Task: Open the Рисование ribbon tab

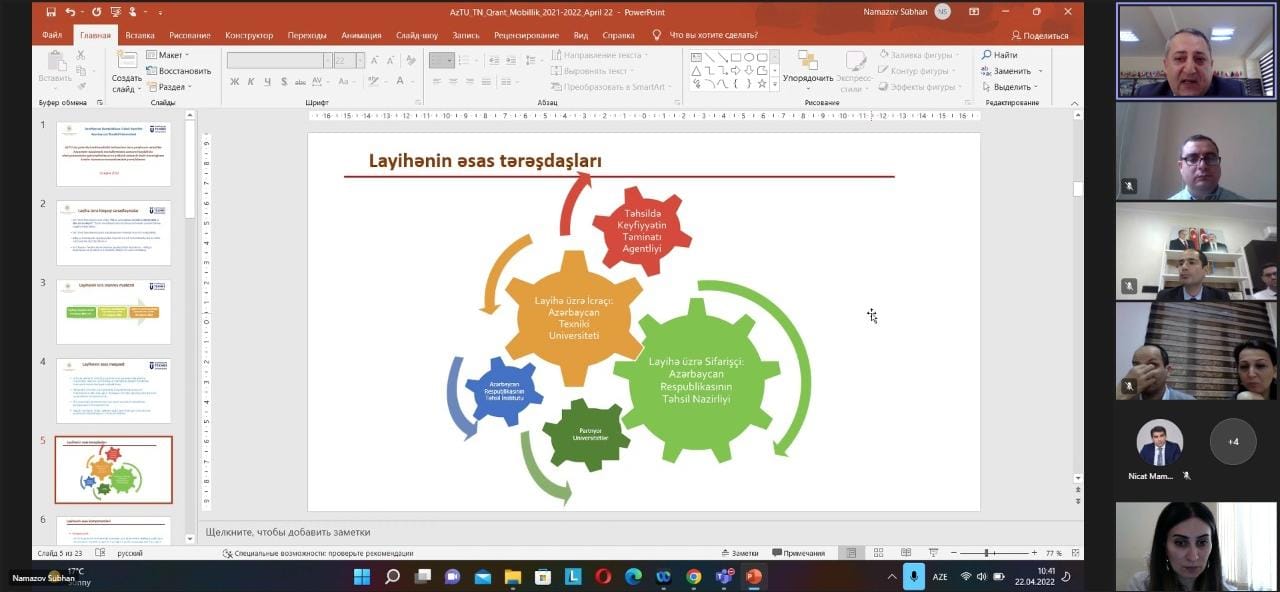Action: [190, 35]
